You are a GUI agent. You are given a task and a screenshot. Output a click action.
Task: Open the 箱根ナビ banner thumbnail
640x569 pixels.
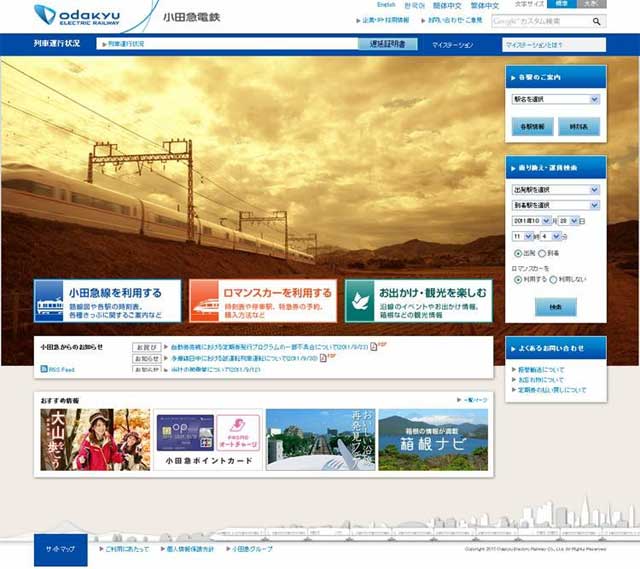(433, 438)
